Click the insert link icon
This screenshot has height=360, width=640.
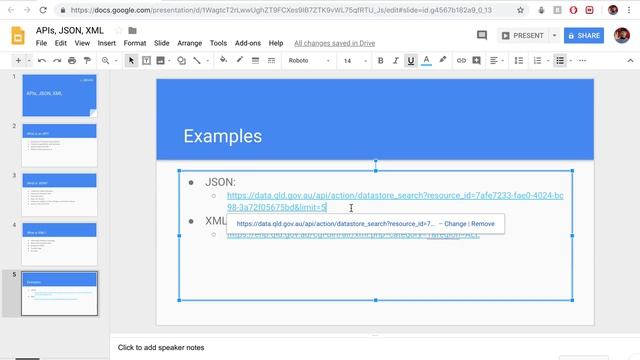[x=461, y=61]
